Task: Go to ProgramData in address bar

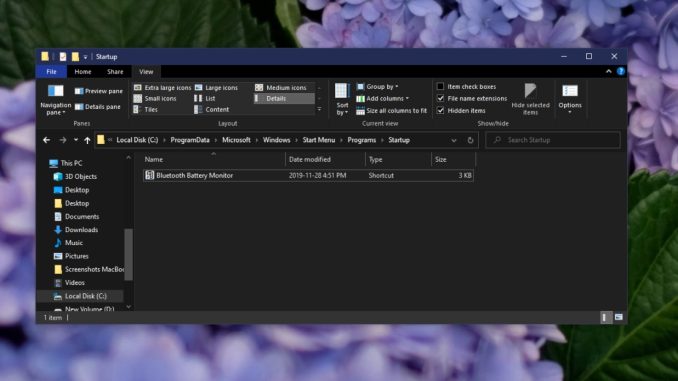Action: [190, 140]
